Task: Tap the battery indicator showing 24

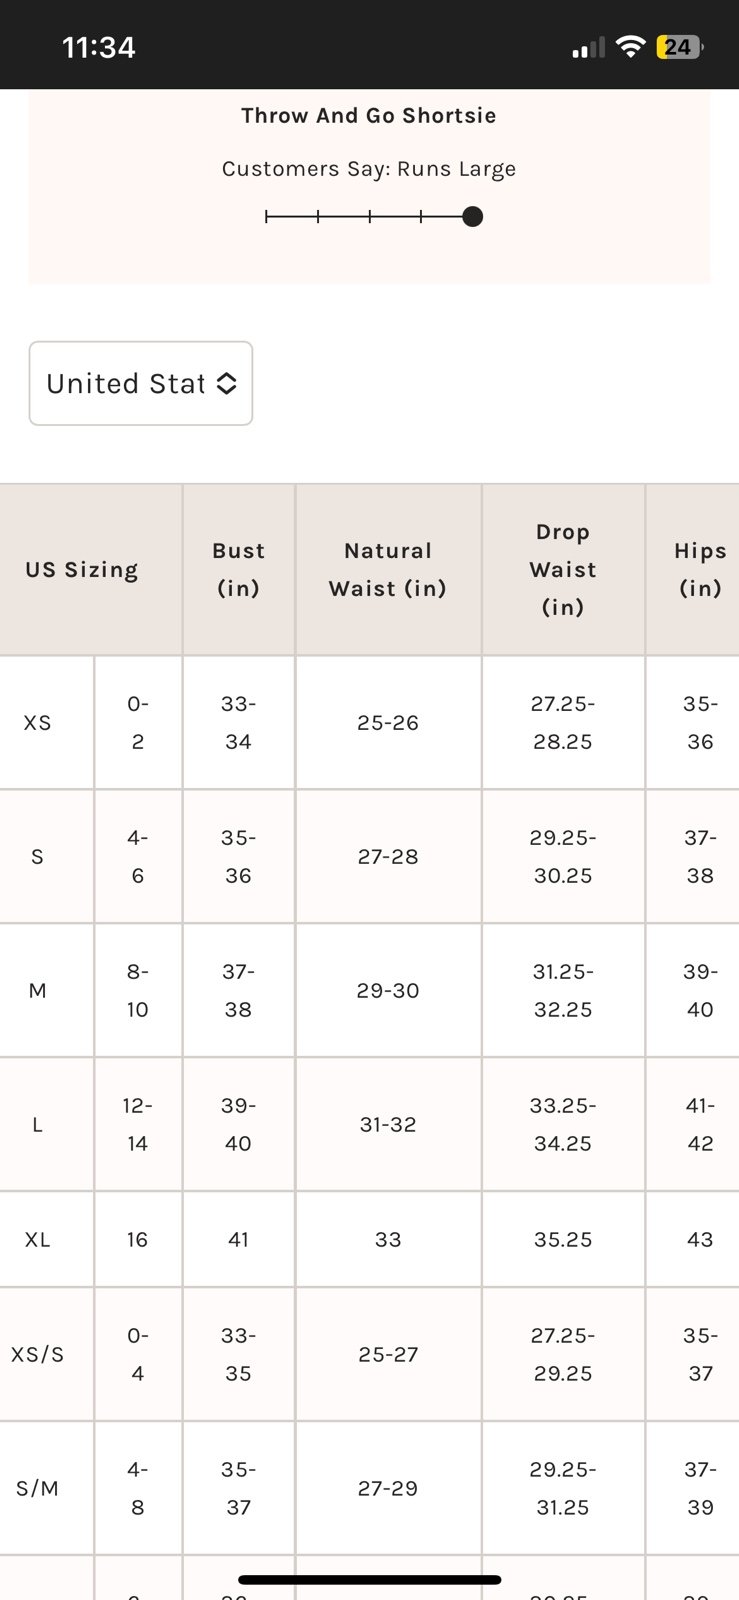Action: coord(680,47)
